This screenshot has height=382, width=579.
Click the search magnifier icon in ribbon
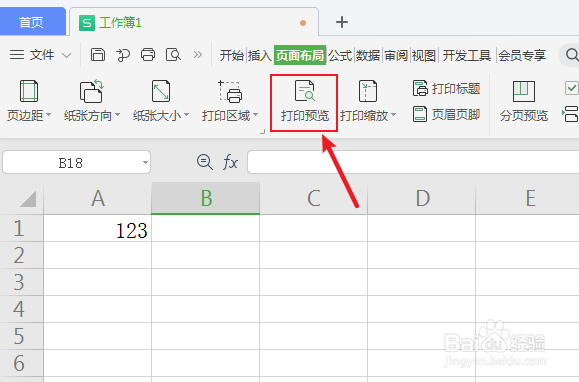[572, 55]
